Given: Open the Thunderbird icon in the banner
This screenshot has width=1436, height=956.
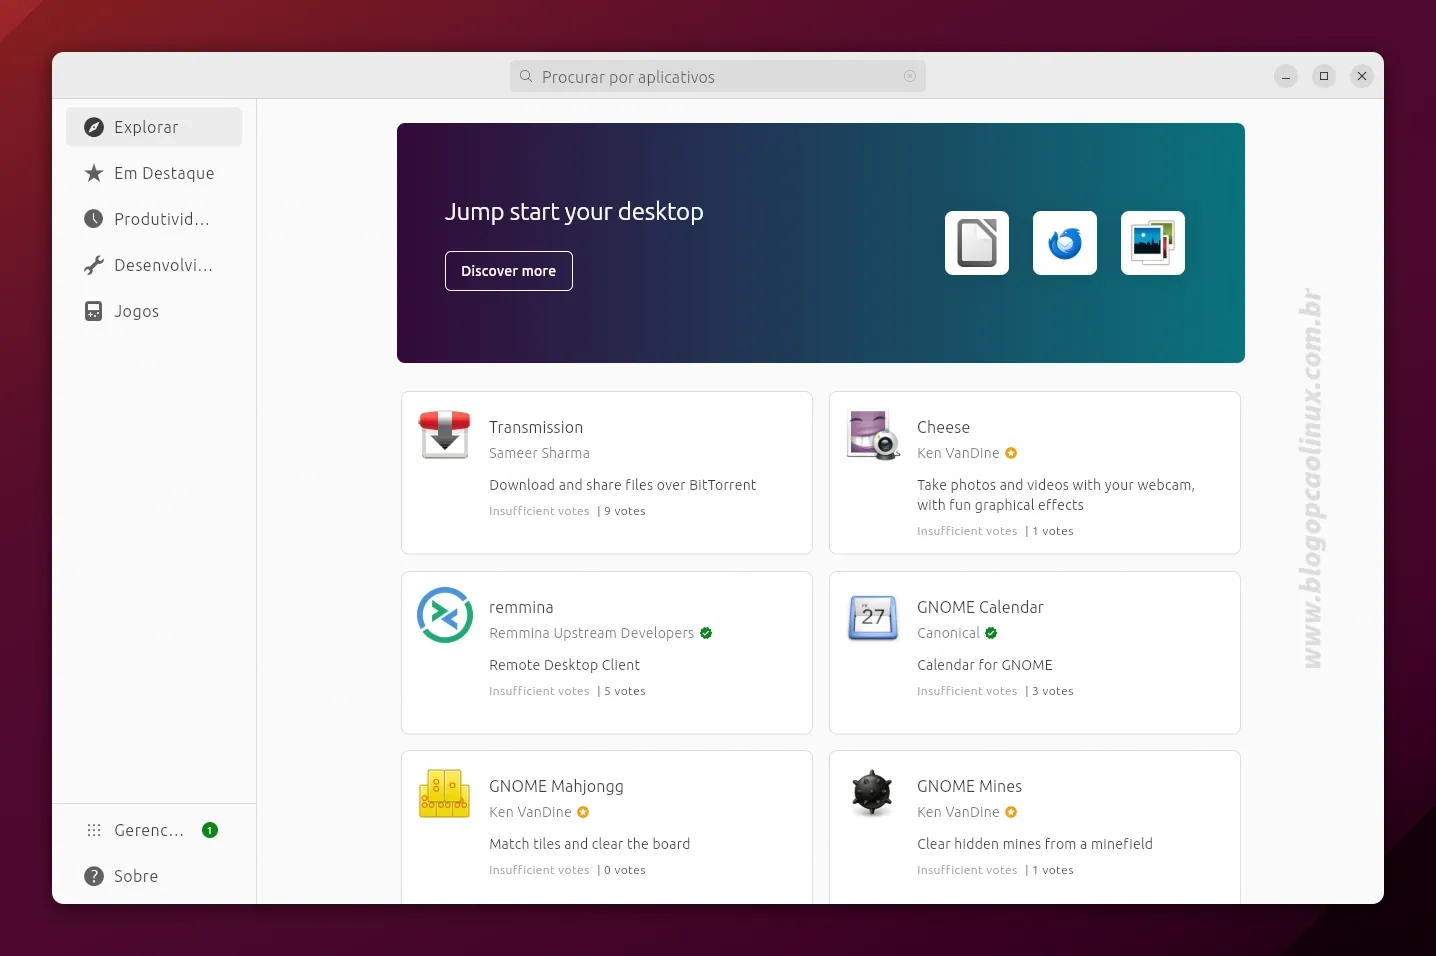Looking at the screenshot, I should click(1065, 243).
